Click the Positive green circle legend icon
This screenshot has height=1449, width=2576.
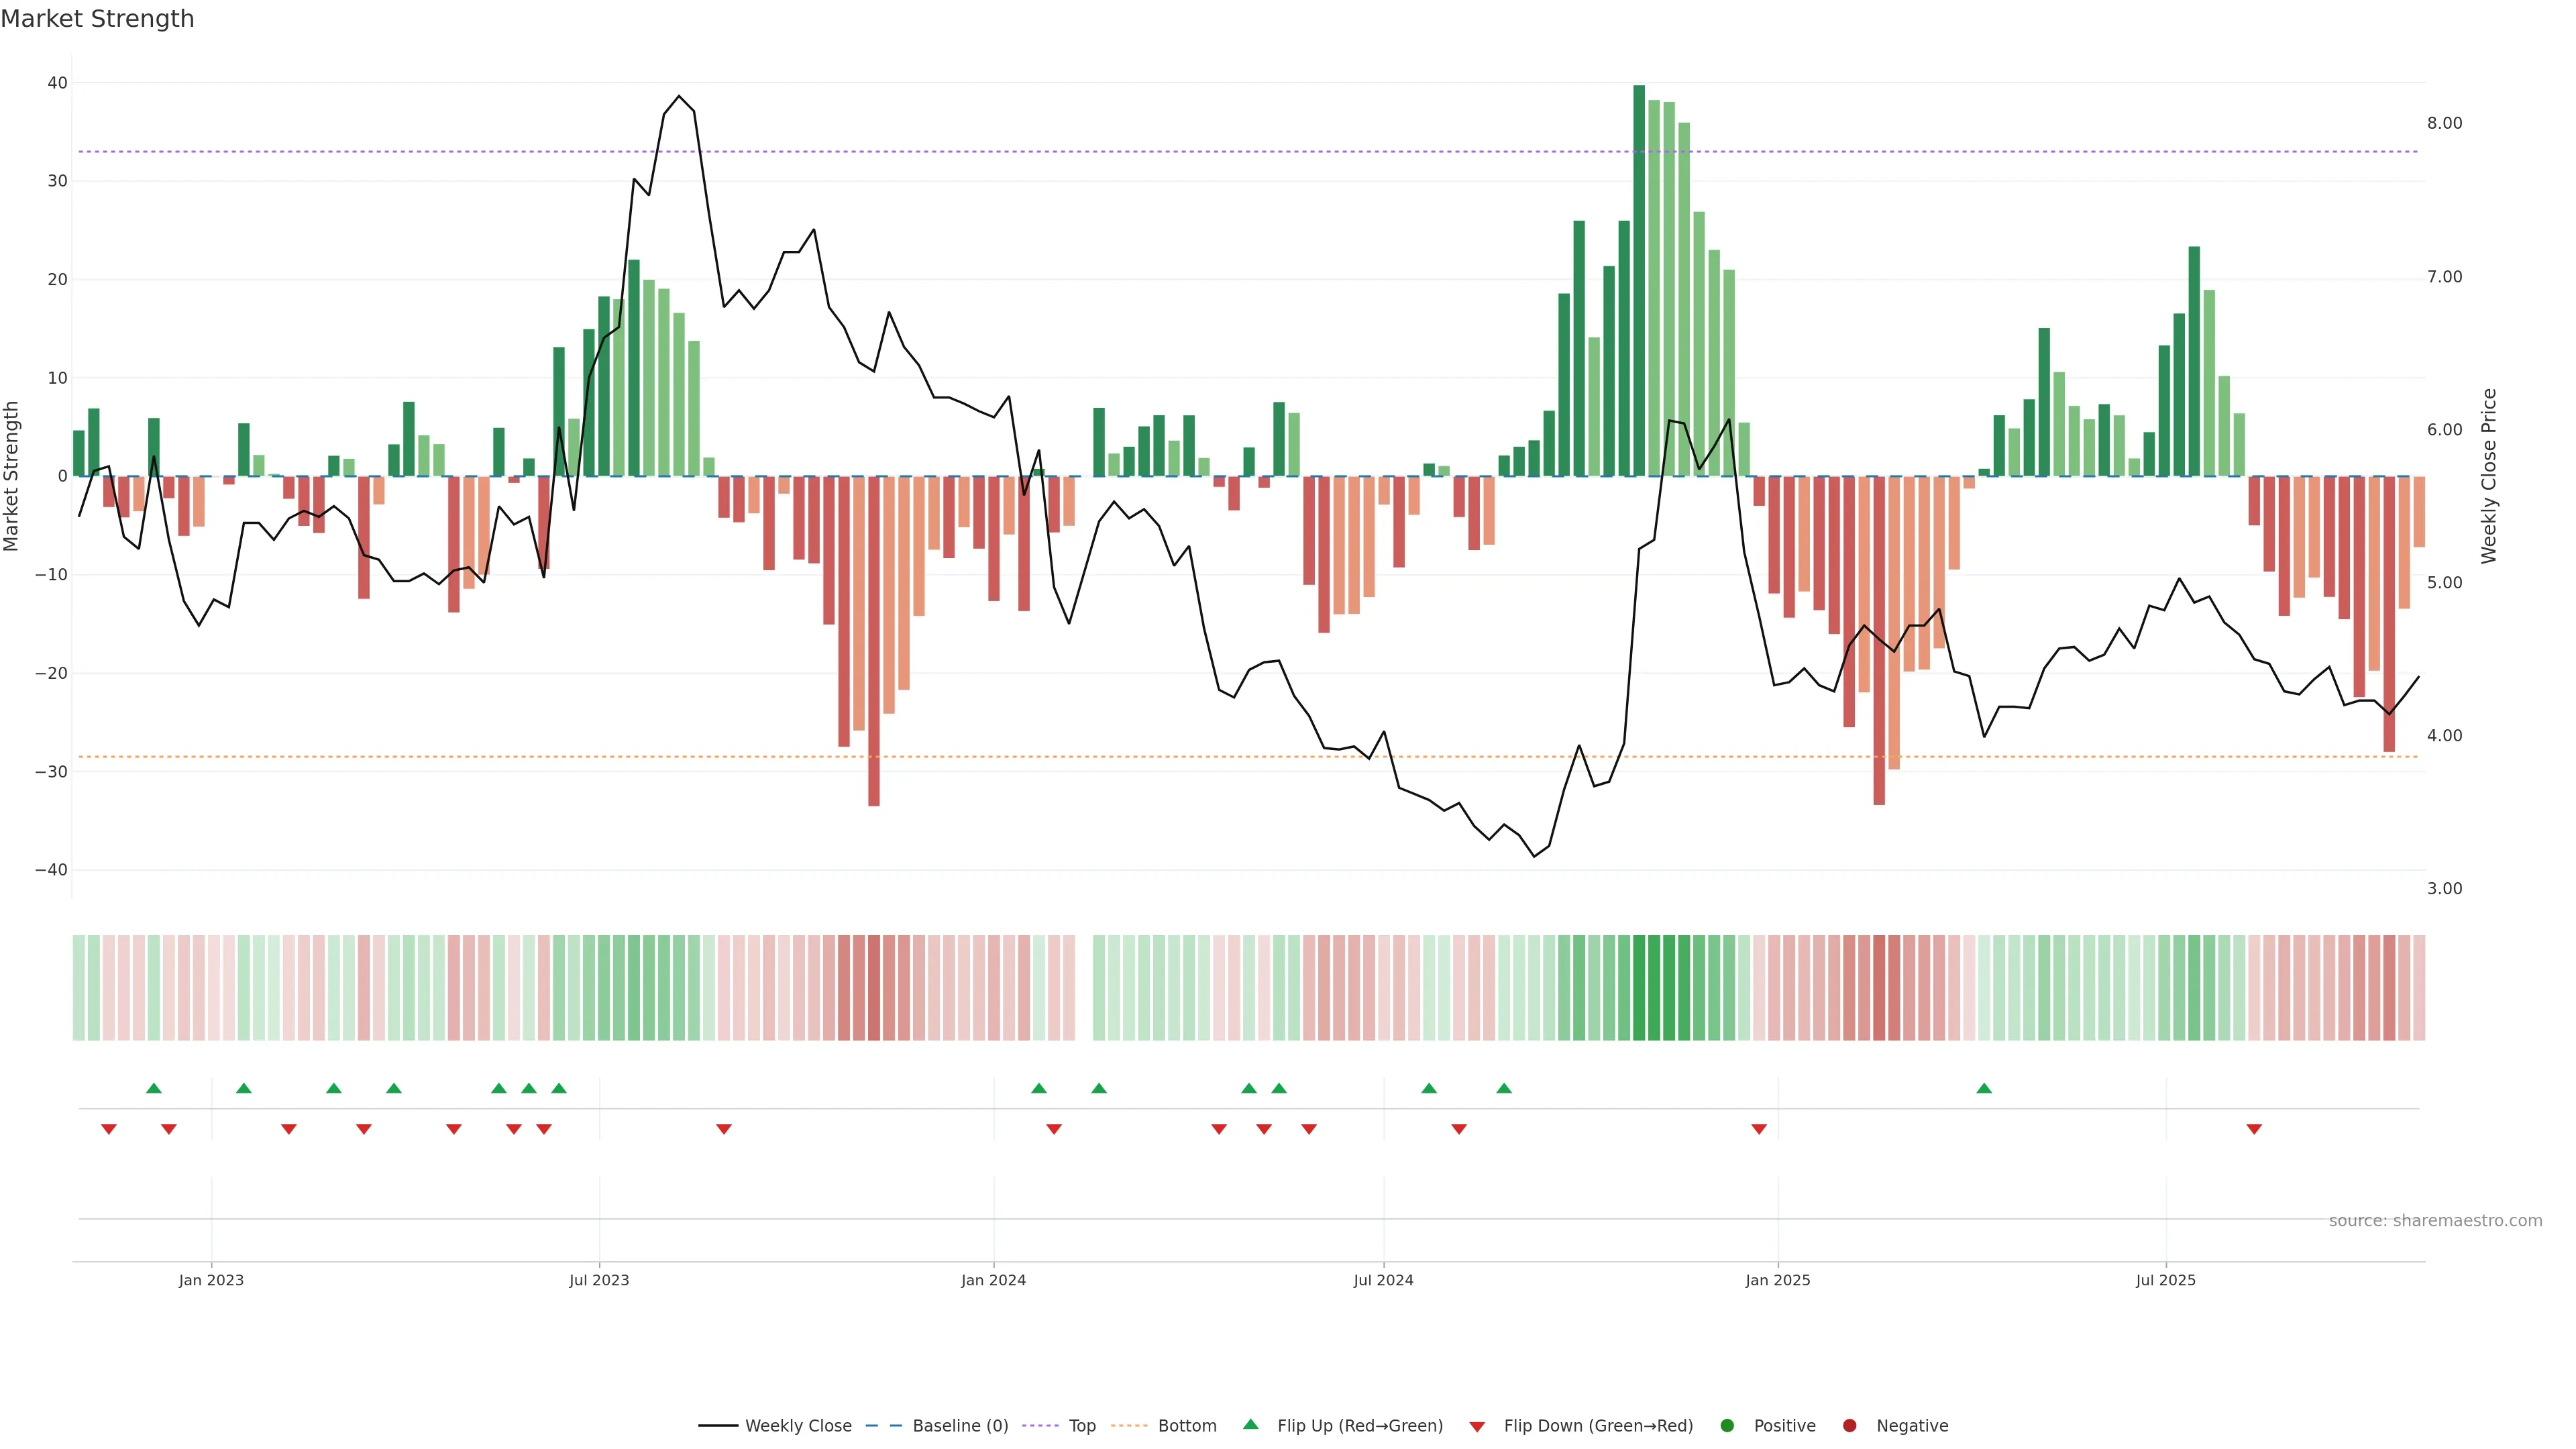pos(1727,1426)
